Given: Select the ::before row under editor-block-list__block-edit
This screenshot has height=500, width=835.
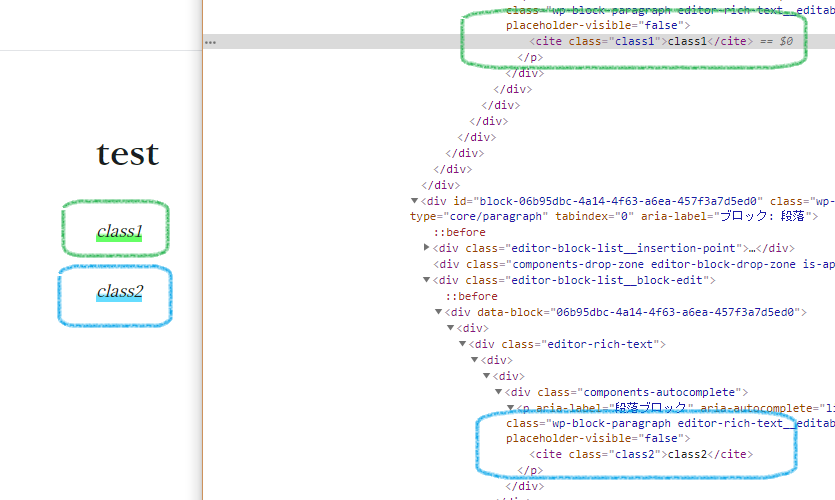Looking at the screenshot, I should [472, 296].
